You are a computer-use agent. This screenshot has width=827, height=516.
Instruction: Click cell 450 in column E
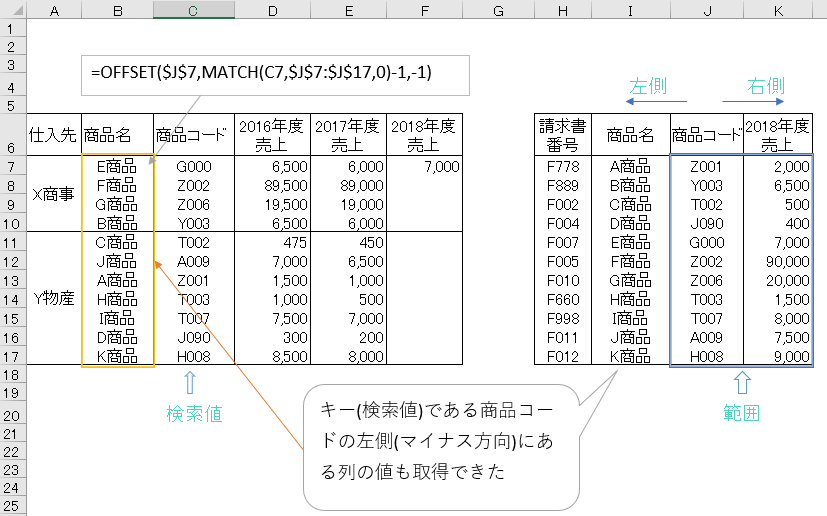[348, 243]
